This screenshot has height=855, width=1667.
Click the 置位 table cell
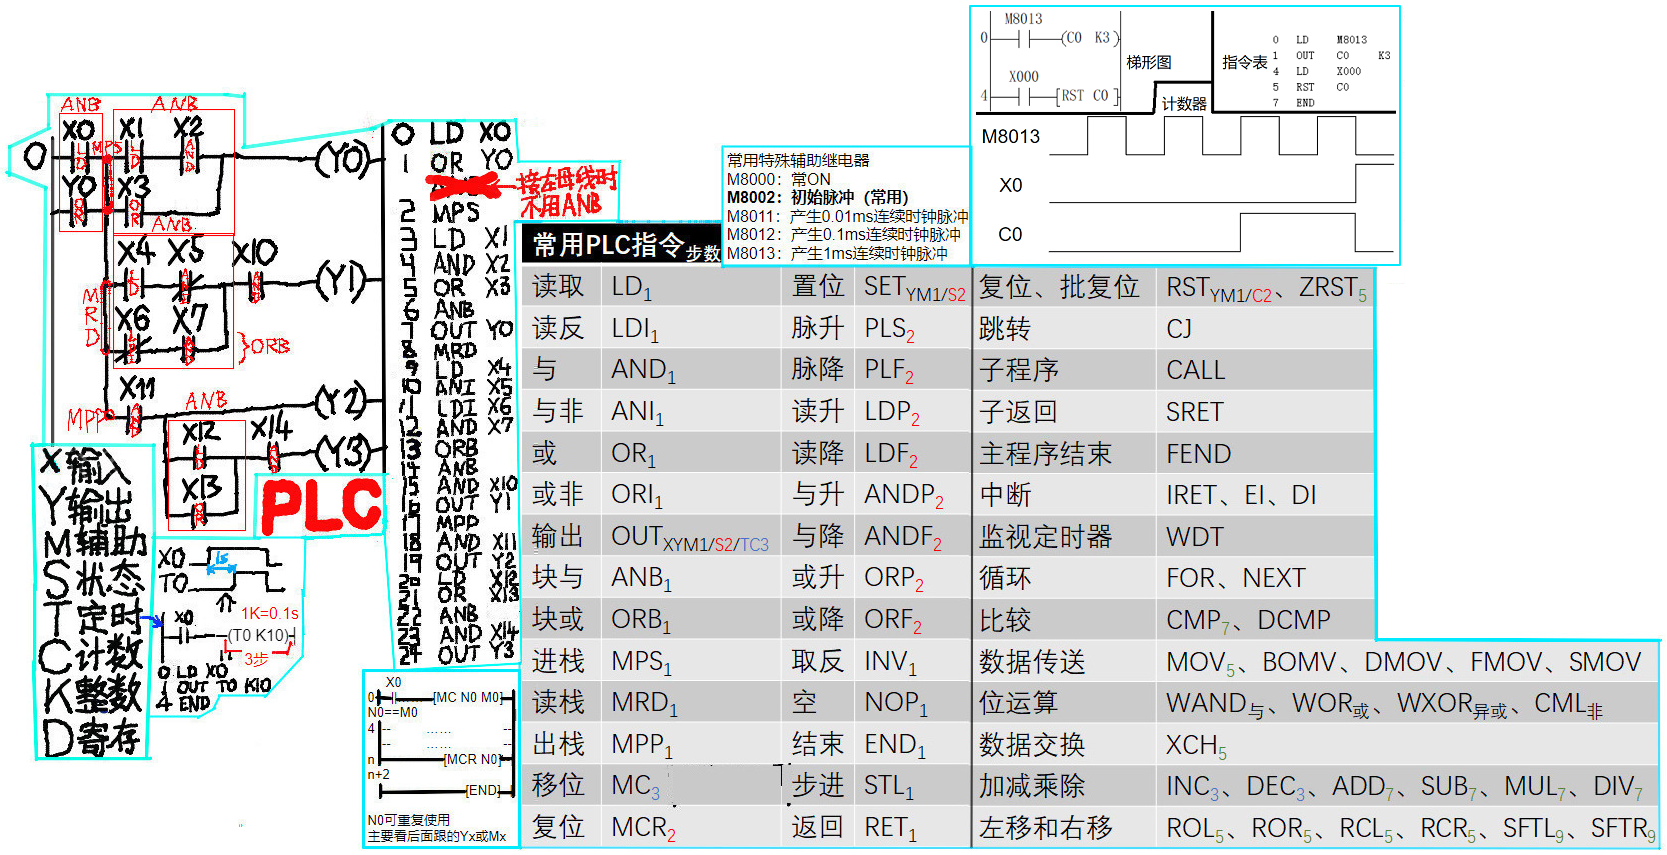pyautogui.click(x=818, y=287)
